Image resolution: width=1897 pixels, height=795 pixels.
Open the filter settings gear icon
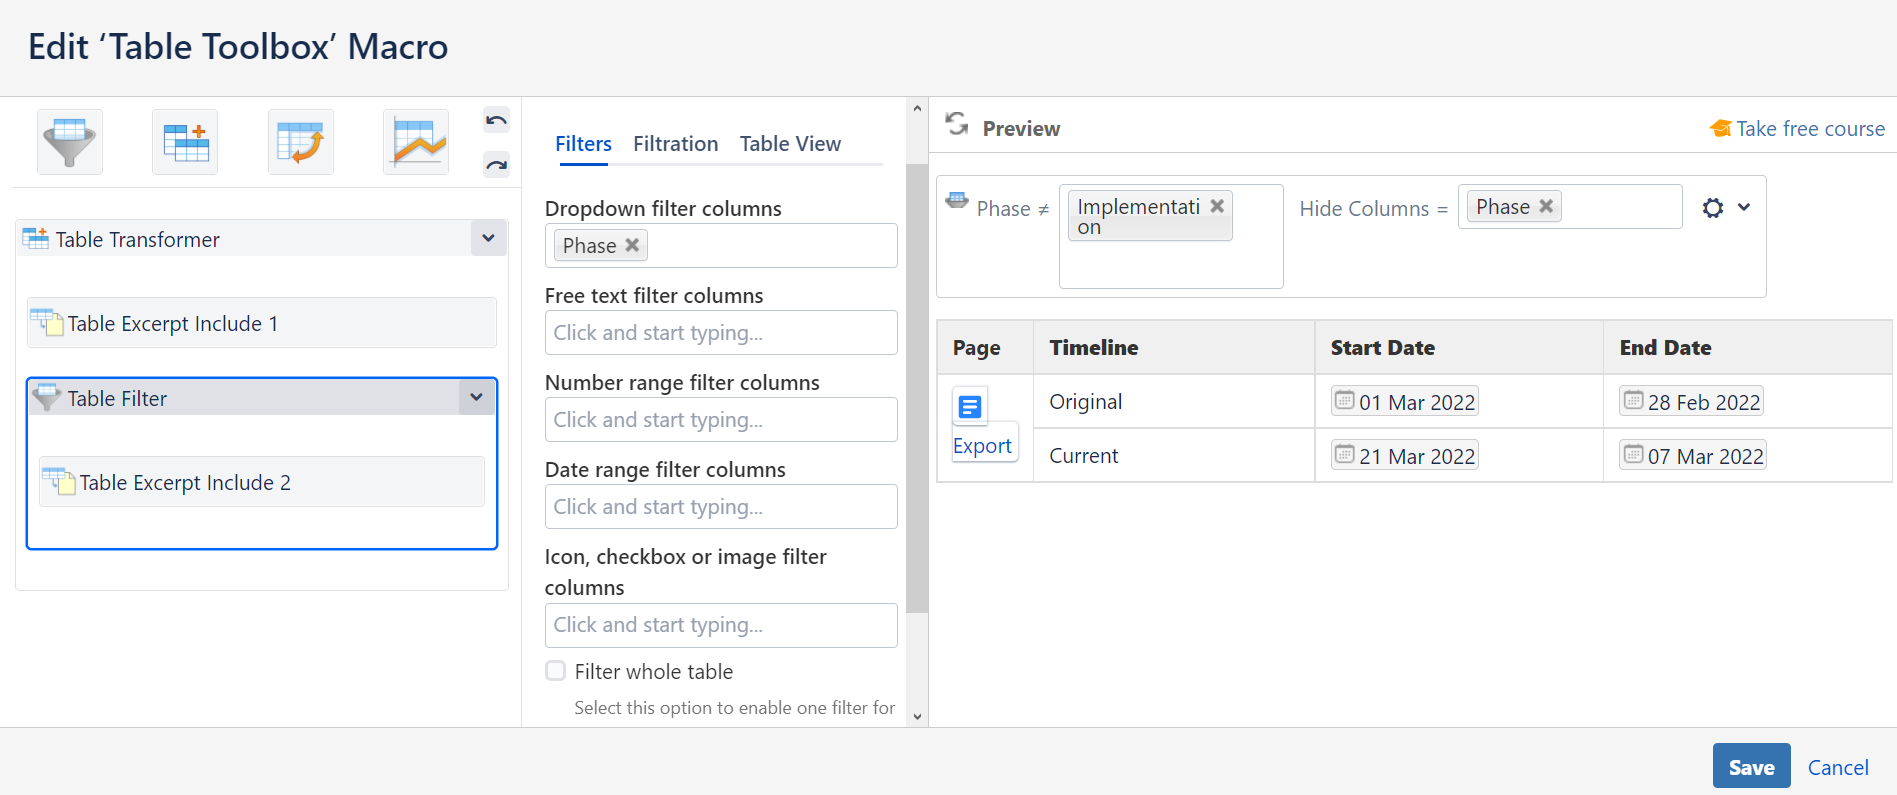click(x=1713, y=208)
